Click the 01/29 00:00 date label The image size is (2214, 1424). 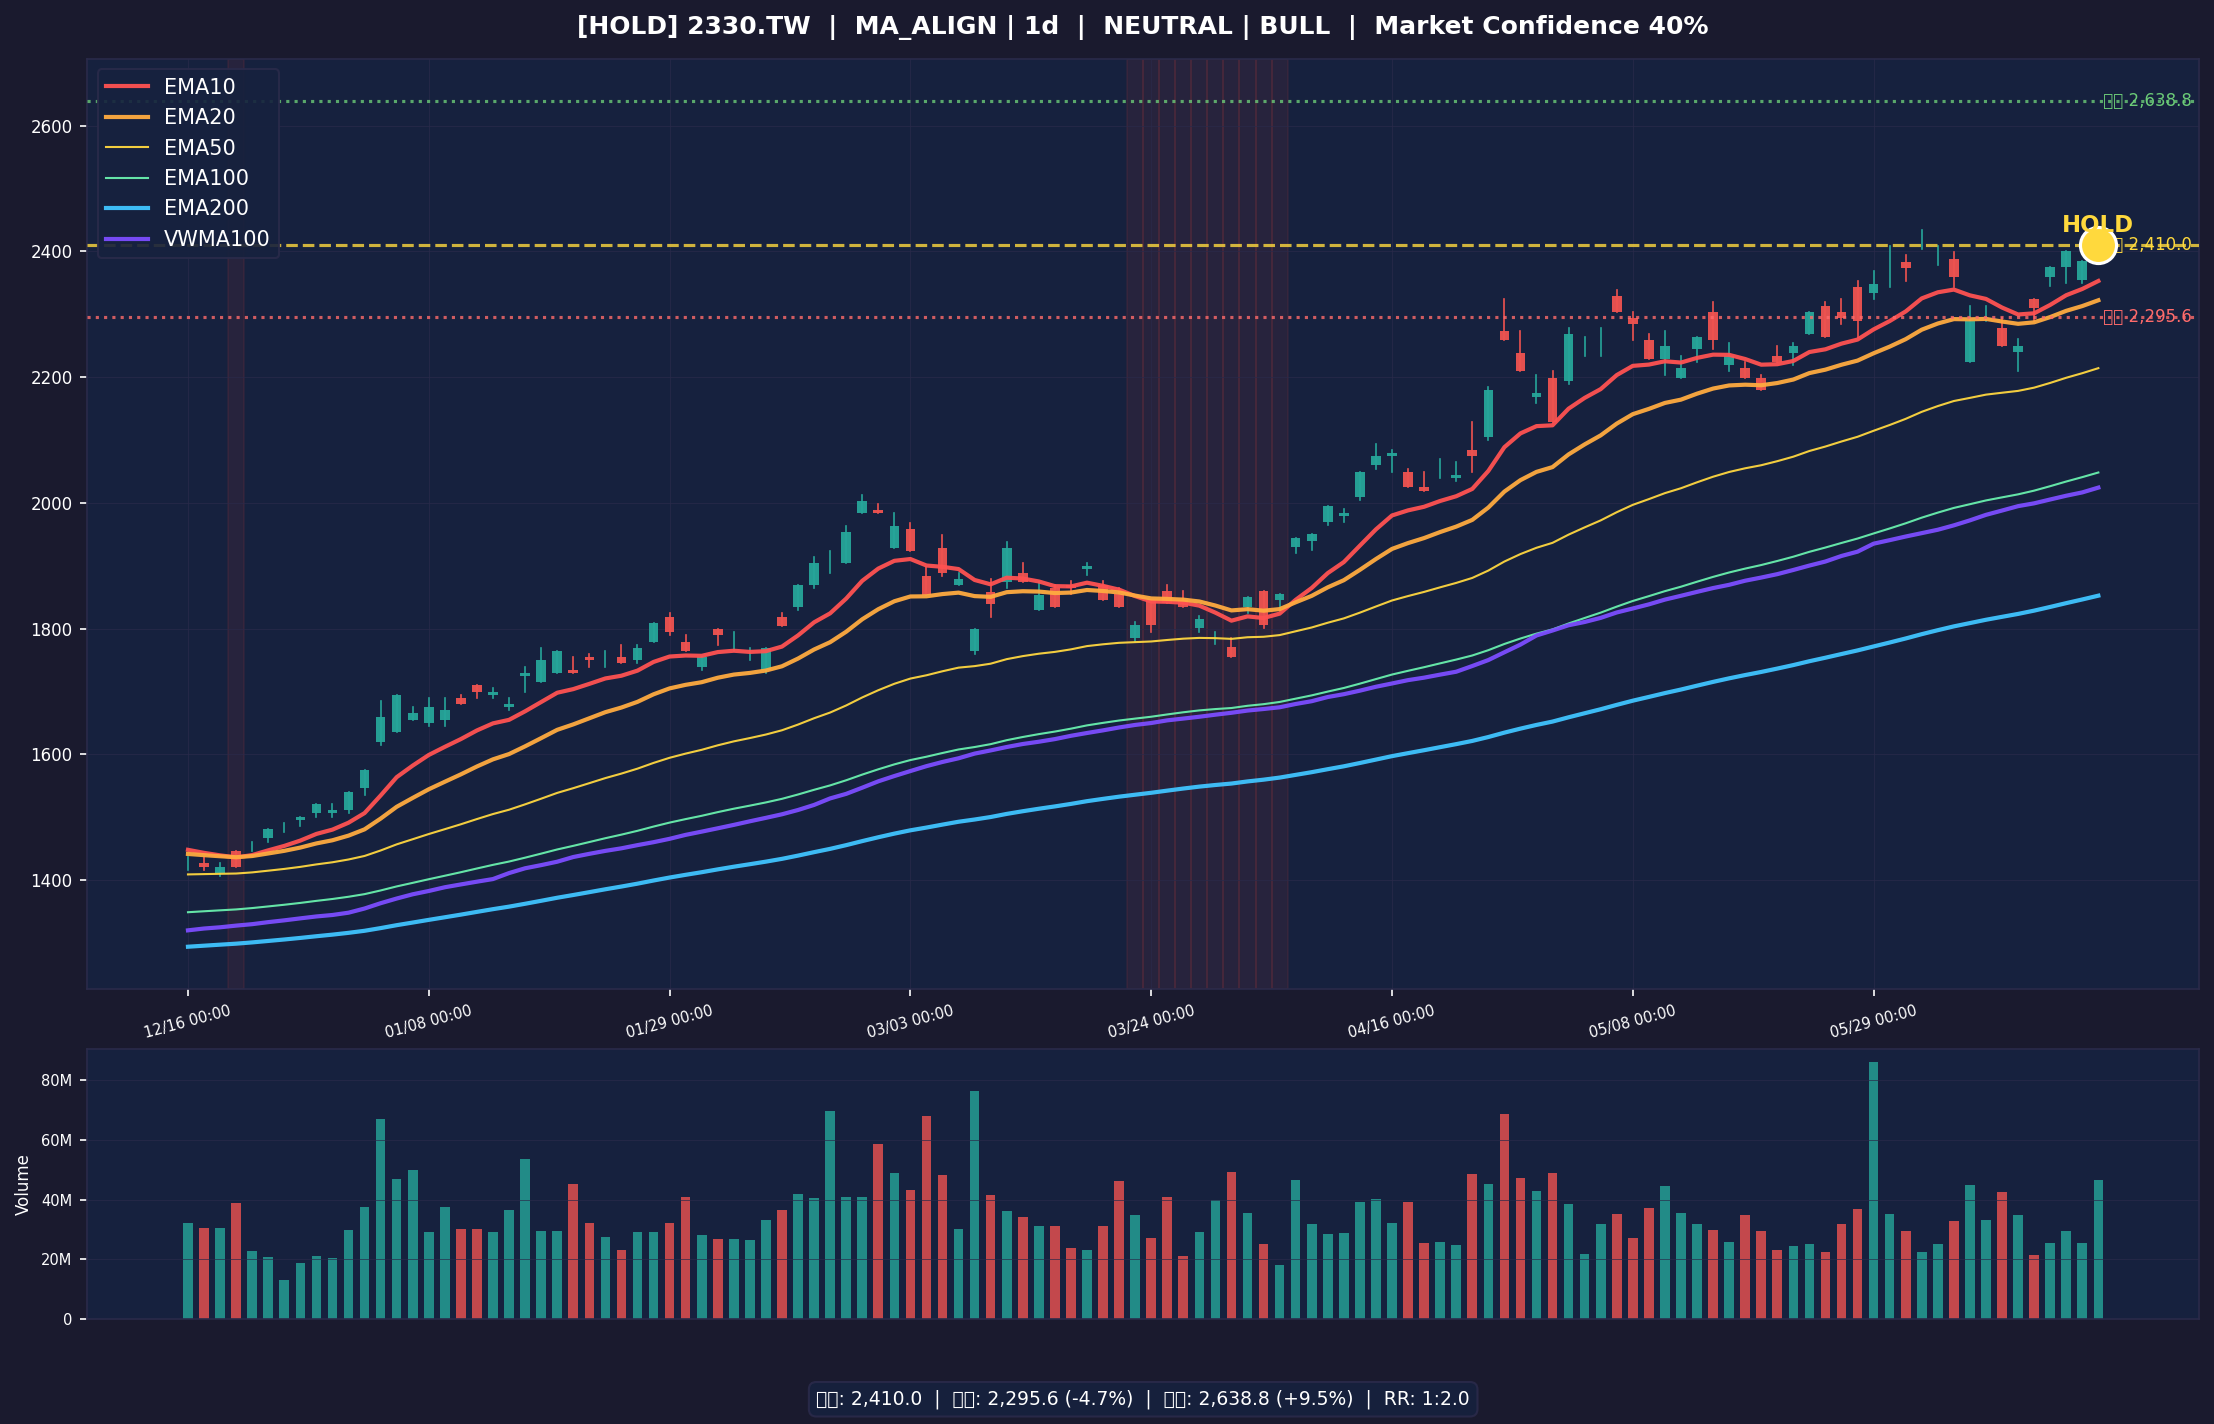click(669, 1022)
